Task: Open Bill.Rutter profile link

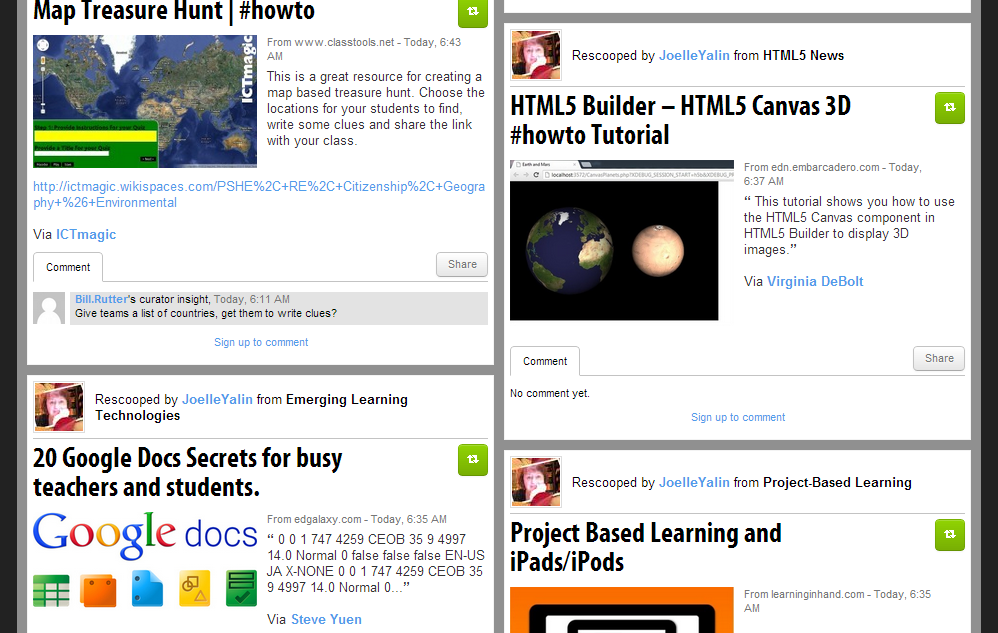Action: point(101,299)
